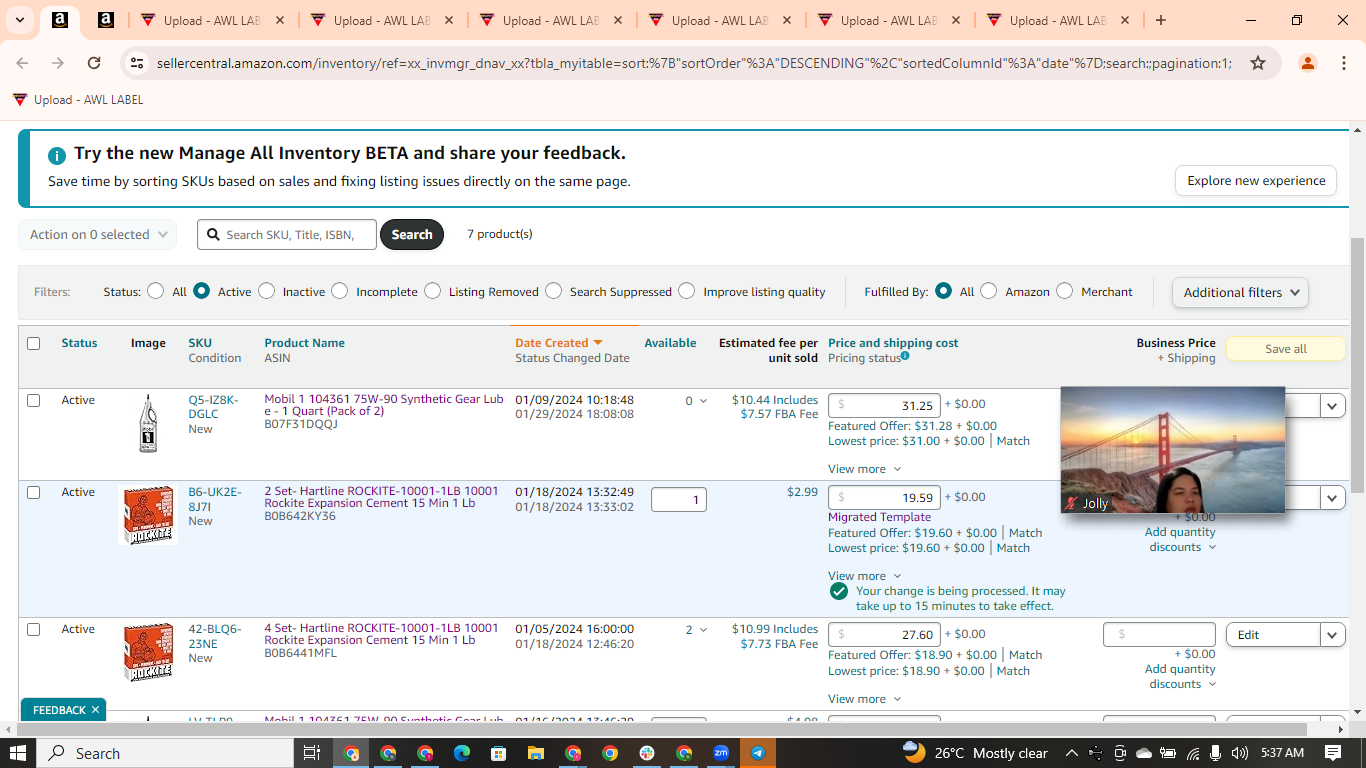The width and height of the screenshot is (1366, 768).
Task: Open the Action on 0 selected dropdown
Action: tap(98, 234)
